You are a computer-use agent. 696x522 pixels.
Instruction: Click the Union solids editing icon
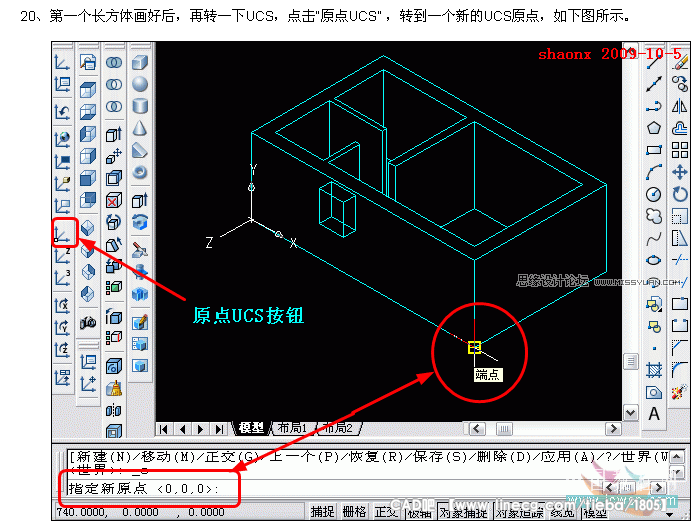click(x=114, y=63)
